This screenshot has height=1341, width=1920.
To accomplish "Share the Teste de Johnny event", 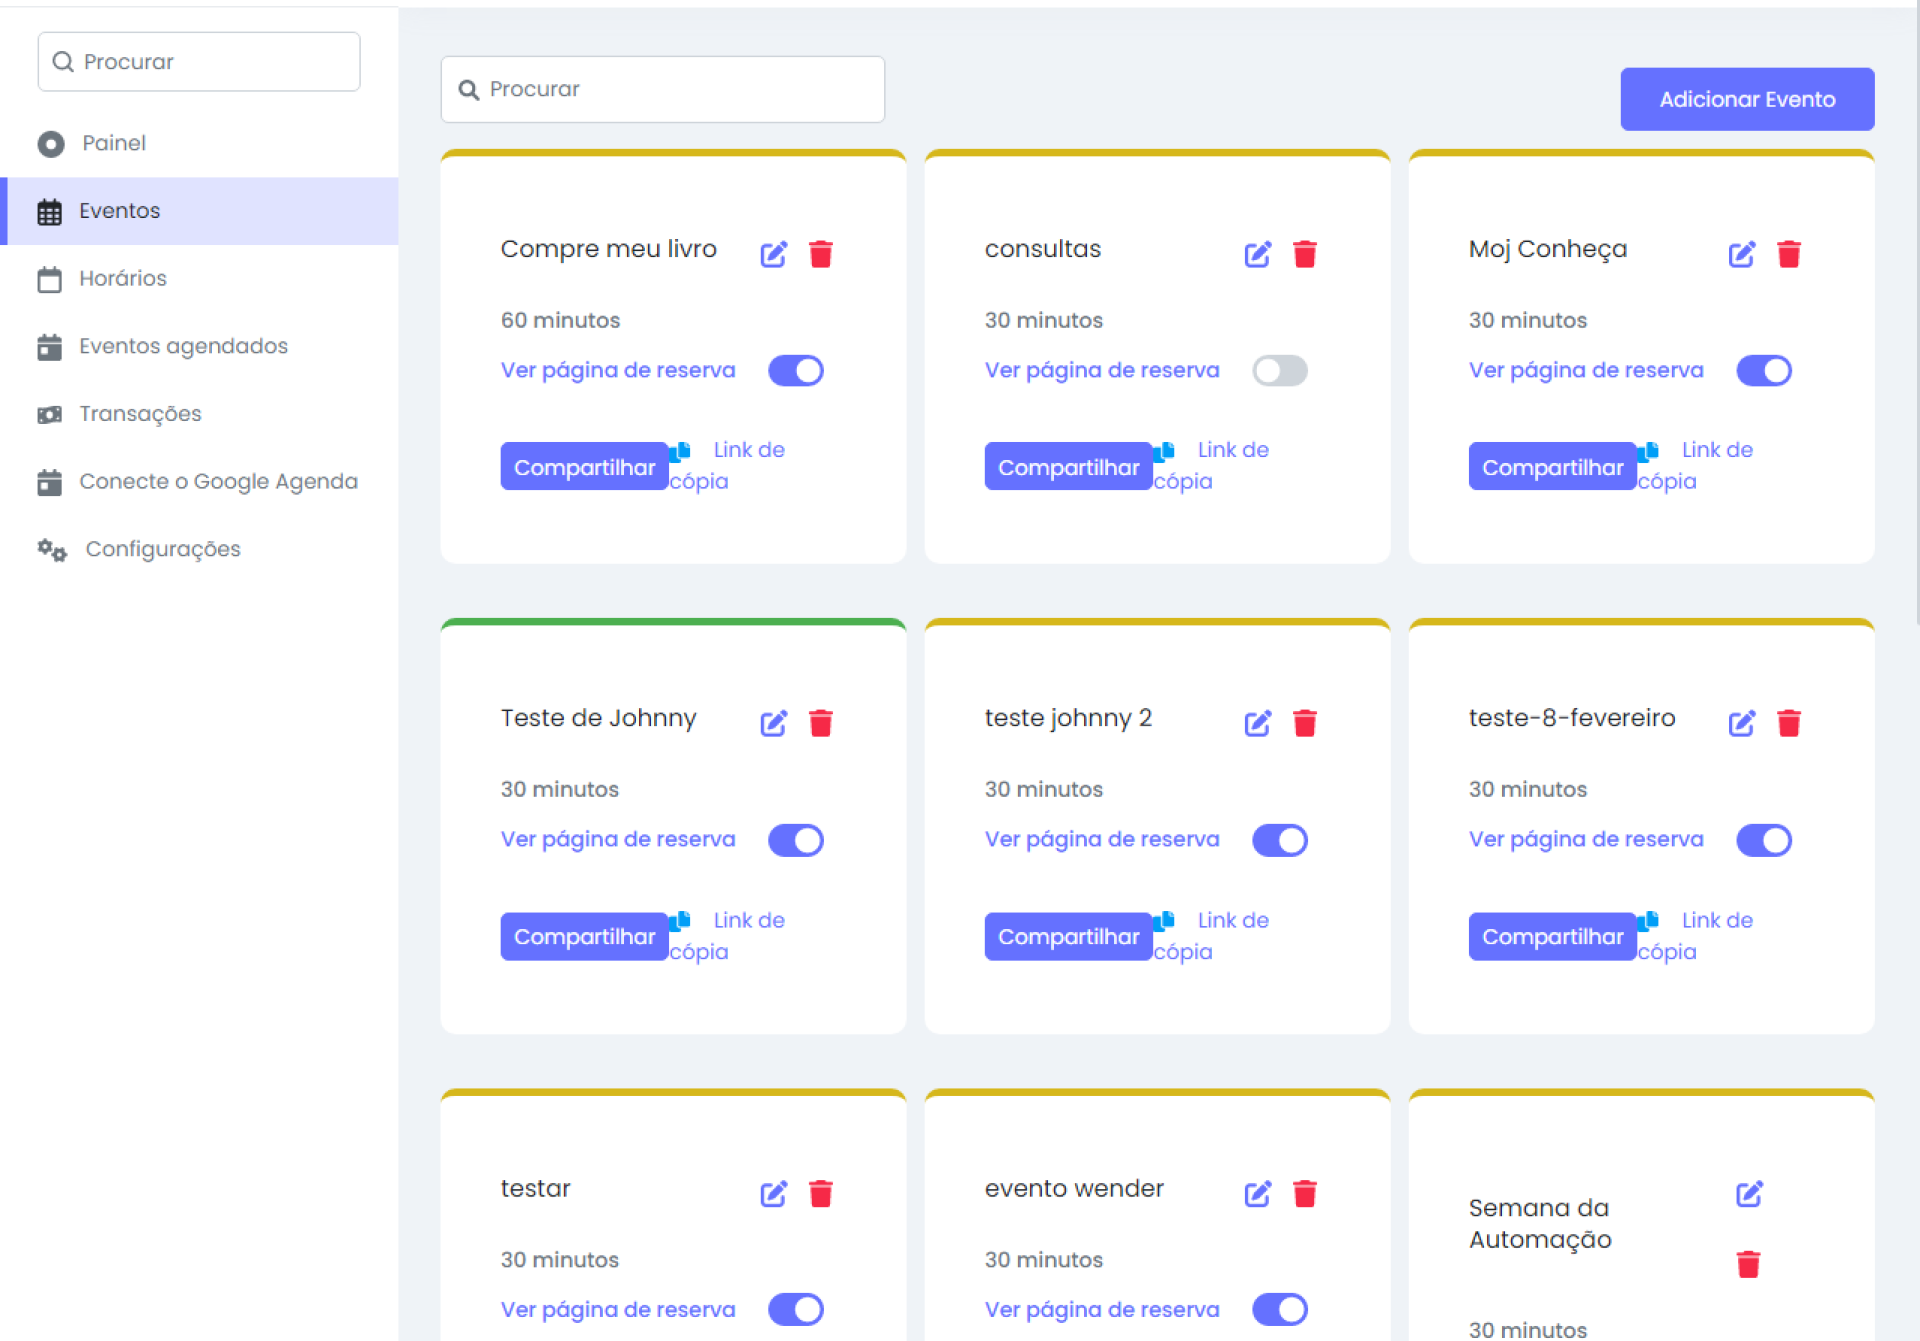I will (584, 937).
